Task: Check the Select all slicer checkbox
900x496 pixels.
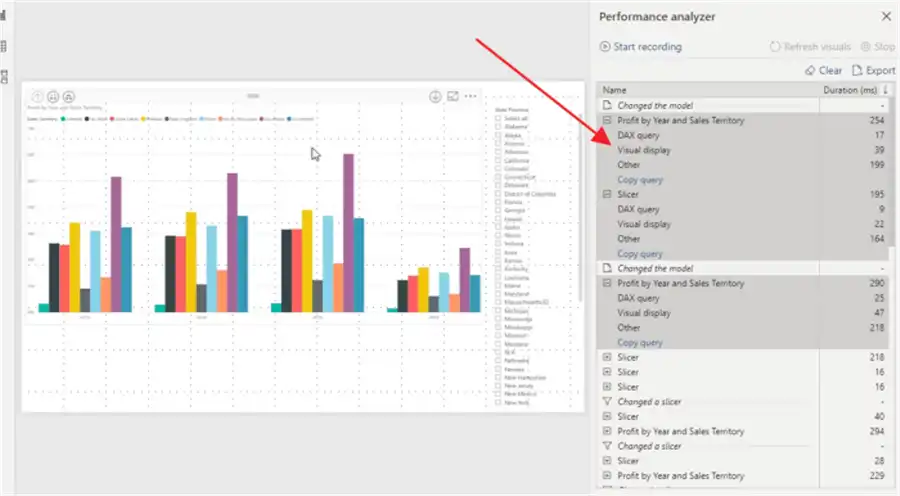Action: point(498,118)
